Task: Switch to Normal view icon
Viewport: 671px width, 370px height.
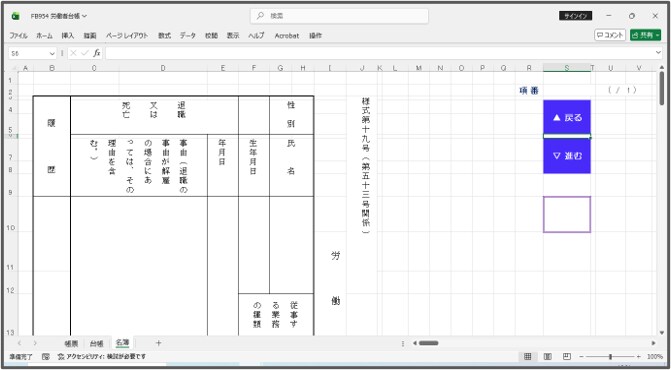Action: click(x=528, y=356)
